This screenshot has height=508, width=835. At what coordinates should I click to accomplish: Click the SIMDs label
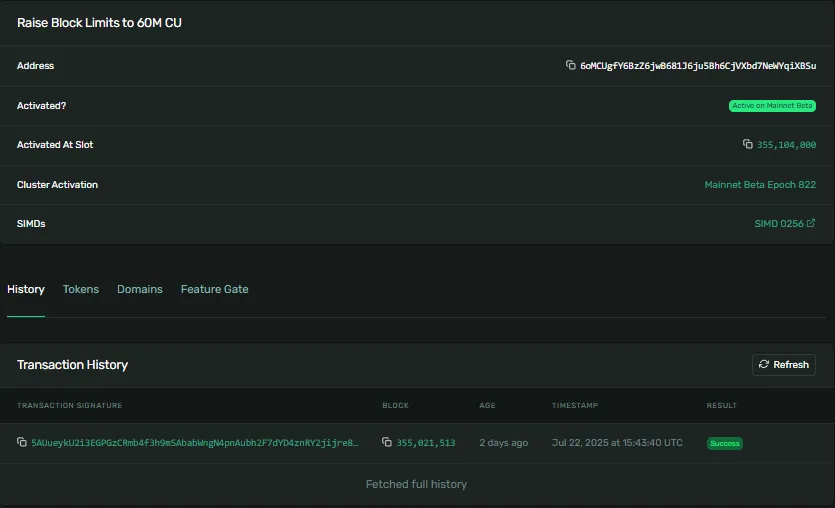coord(31,224)
